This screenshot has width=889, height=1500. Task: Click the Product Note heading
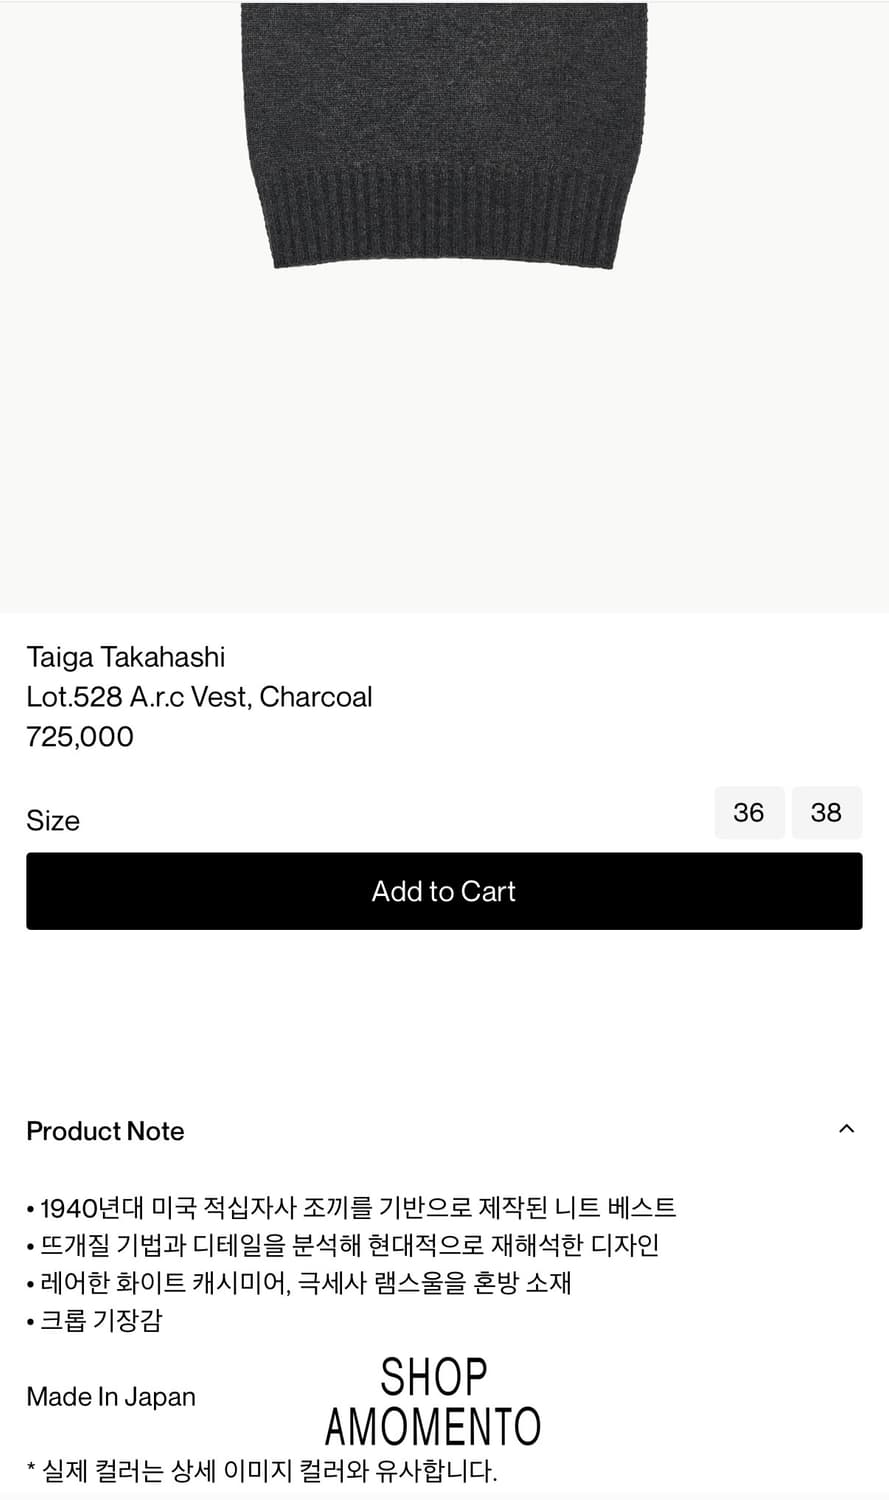pyautogui.click(x=105, y=1131)
